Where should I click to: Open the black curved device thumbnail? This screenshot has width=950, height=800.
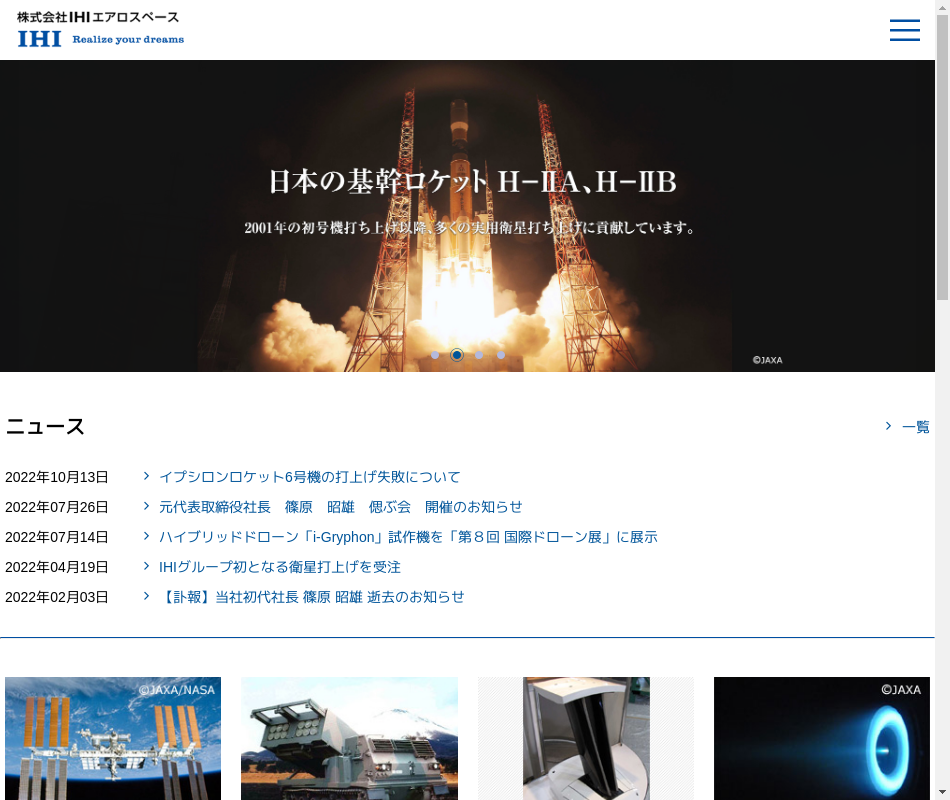pyautogui.click(x=585, y=738)
